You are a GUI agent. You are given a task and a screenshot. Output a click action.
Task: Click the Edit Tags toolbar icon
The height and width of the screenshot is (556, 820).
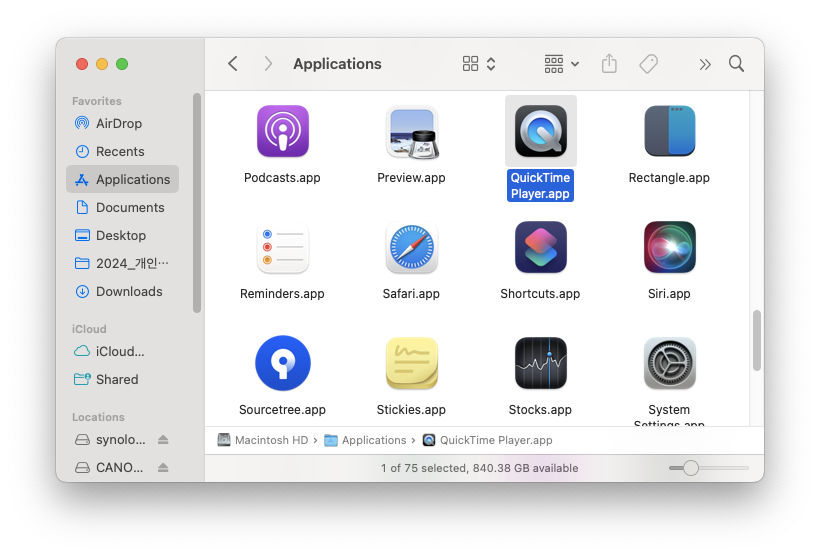648,64
